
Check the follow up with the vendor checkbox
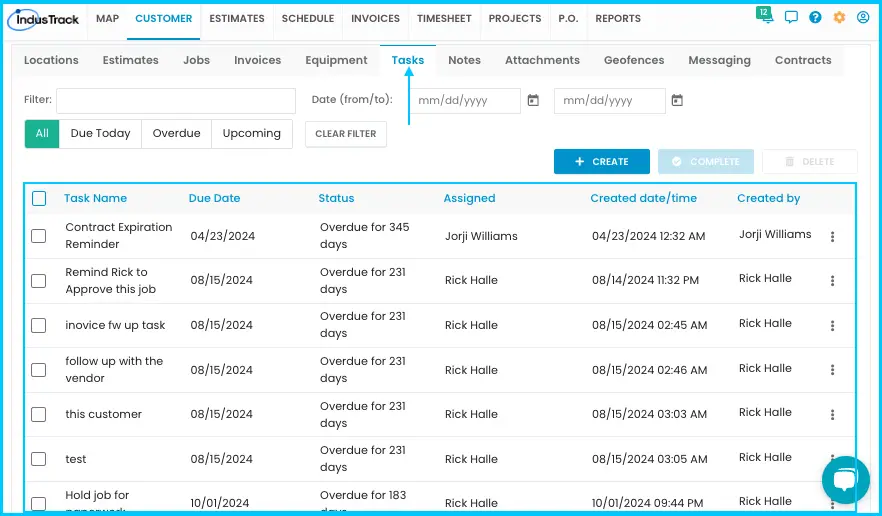pos(38,370)
